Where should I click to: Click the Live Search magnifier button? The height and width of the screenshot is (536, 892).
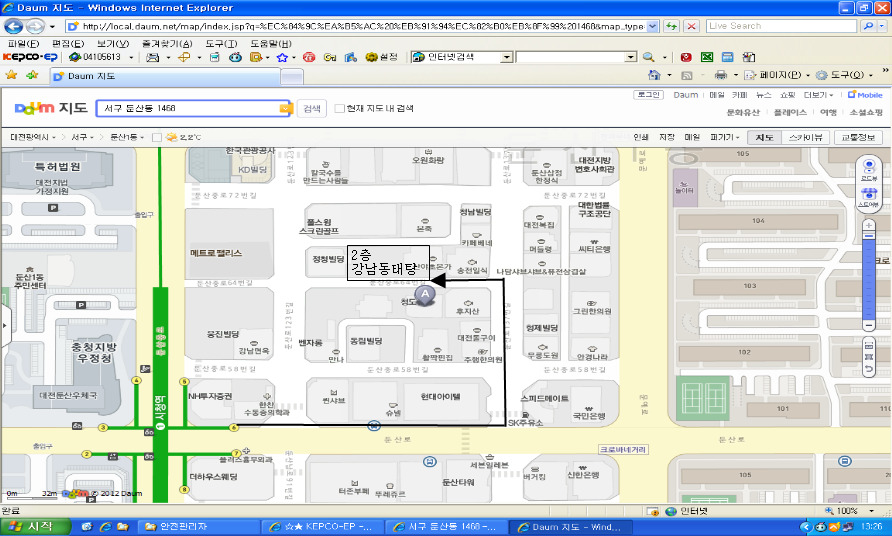(867, 26)
